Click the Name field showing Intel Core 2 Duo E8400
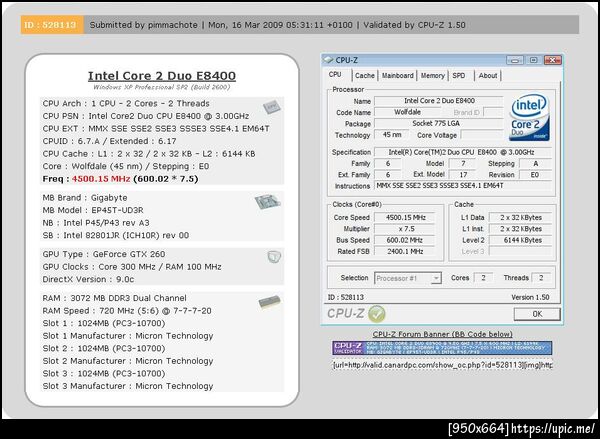This screenshot has height=439, width=600. click(x=439, y=101)
